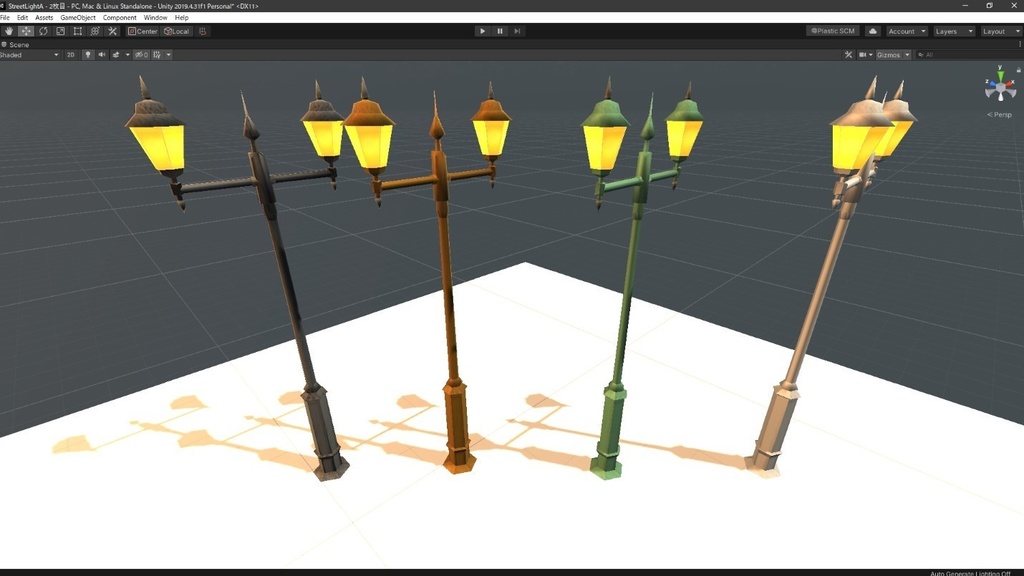Start Play mode
The height and width of the screenshot is (576, 1024).
pos(482,31)
